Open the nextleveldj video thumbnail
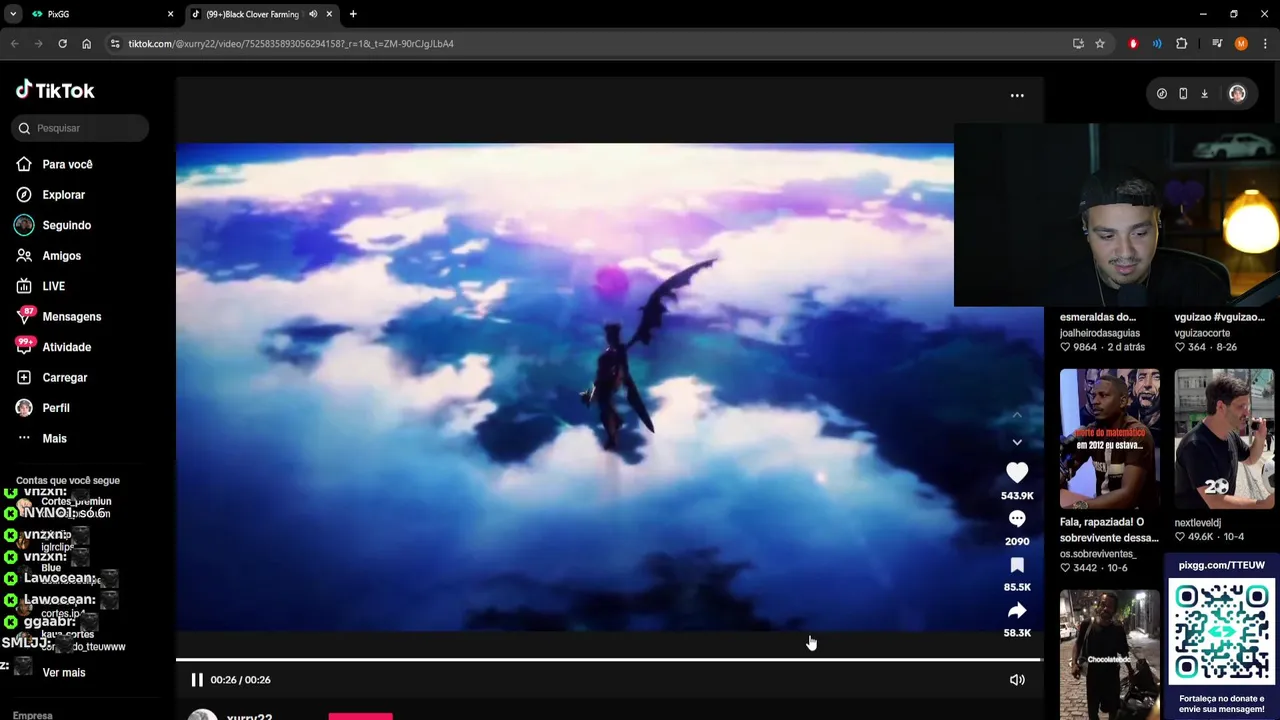Viewport: 1280px width, 720px height. click(1224, 439)
